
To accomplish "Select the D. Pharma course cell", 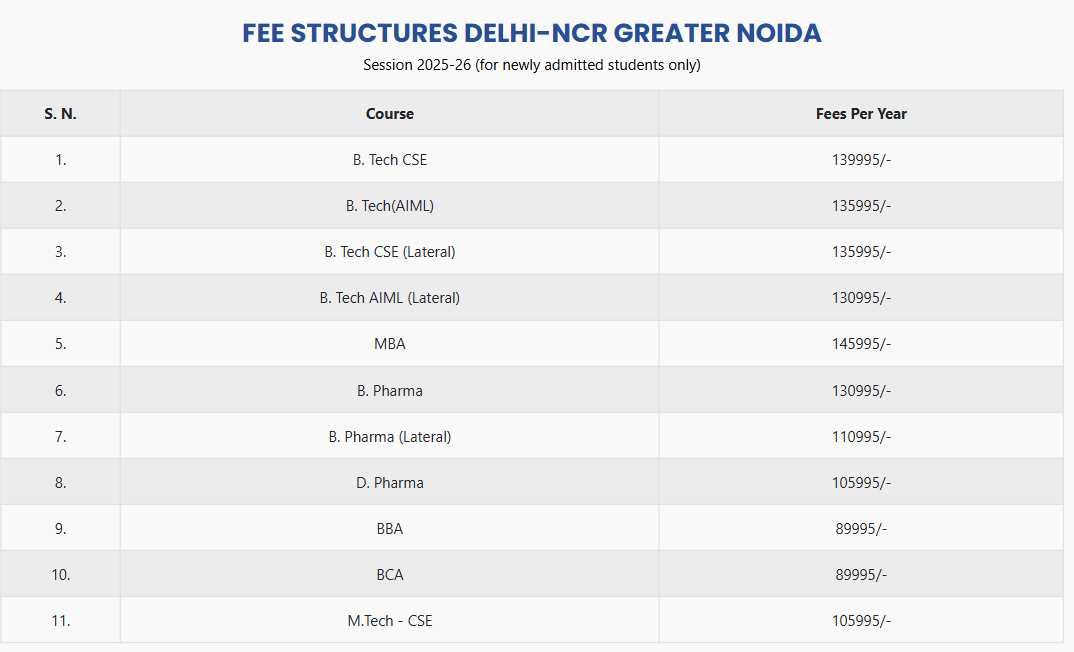I will 389,482.
